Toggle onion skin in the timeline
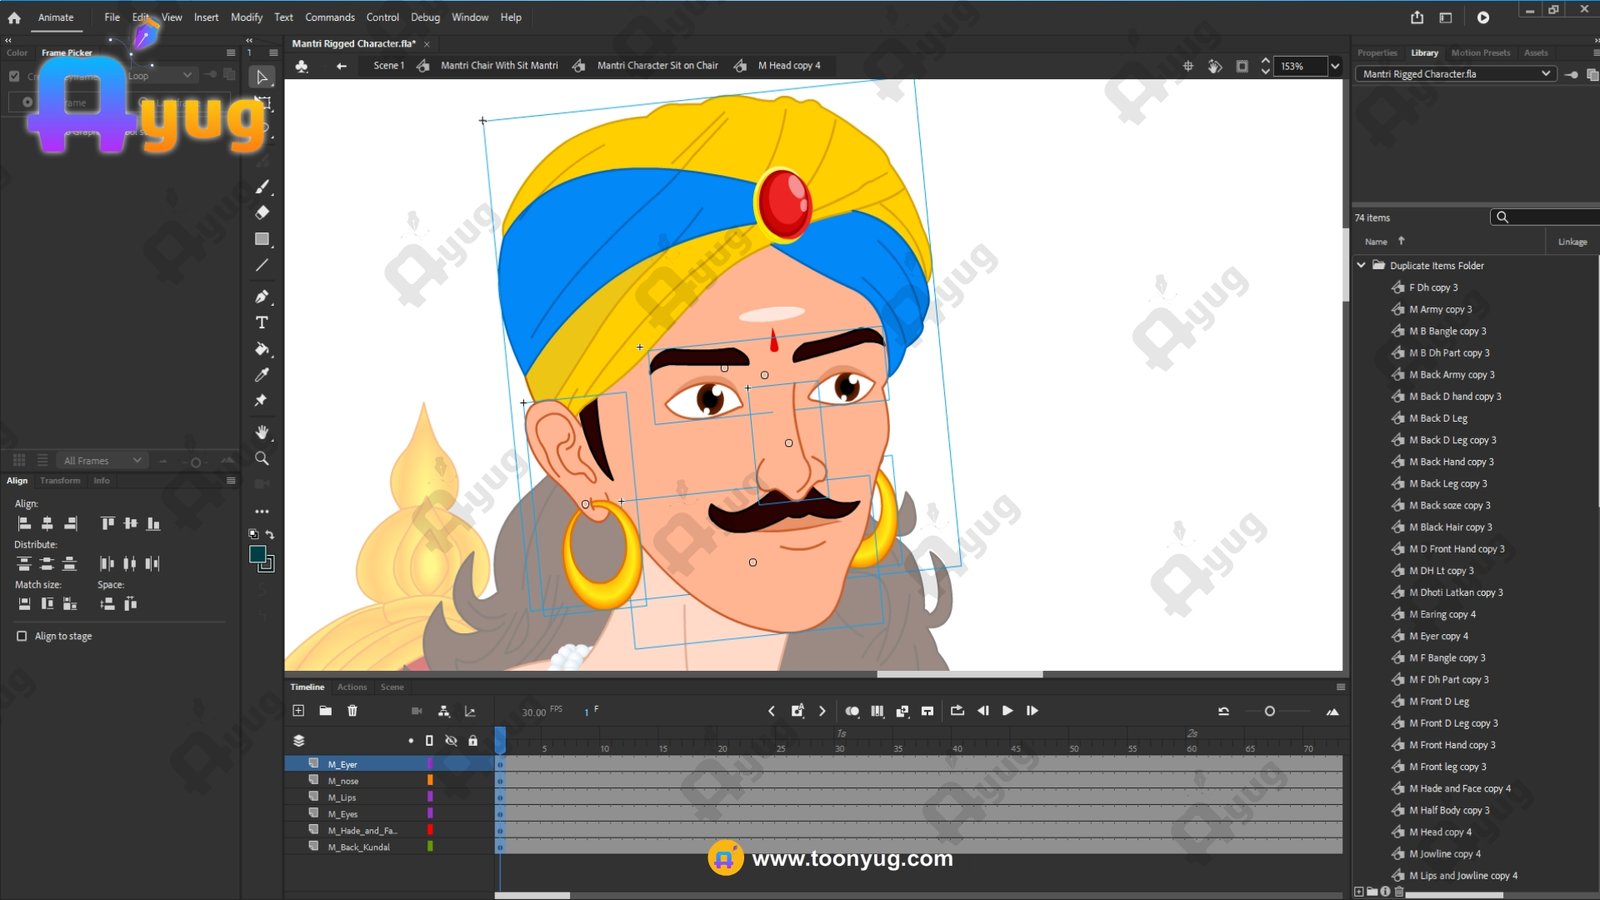 852,711
